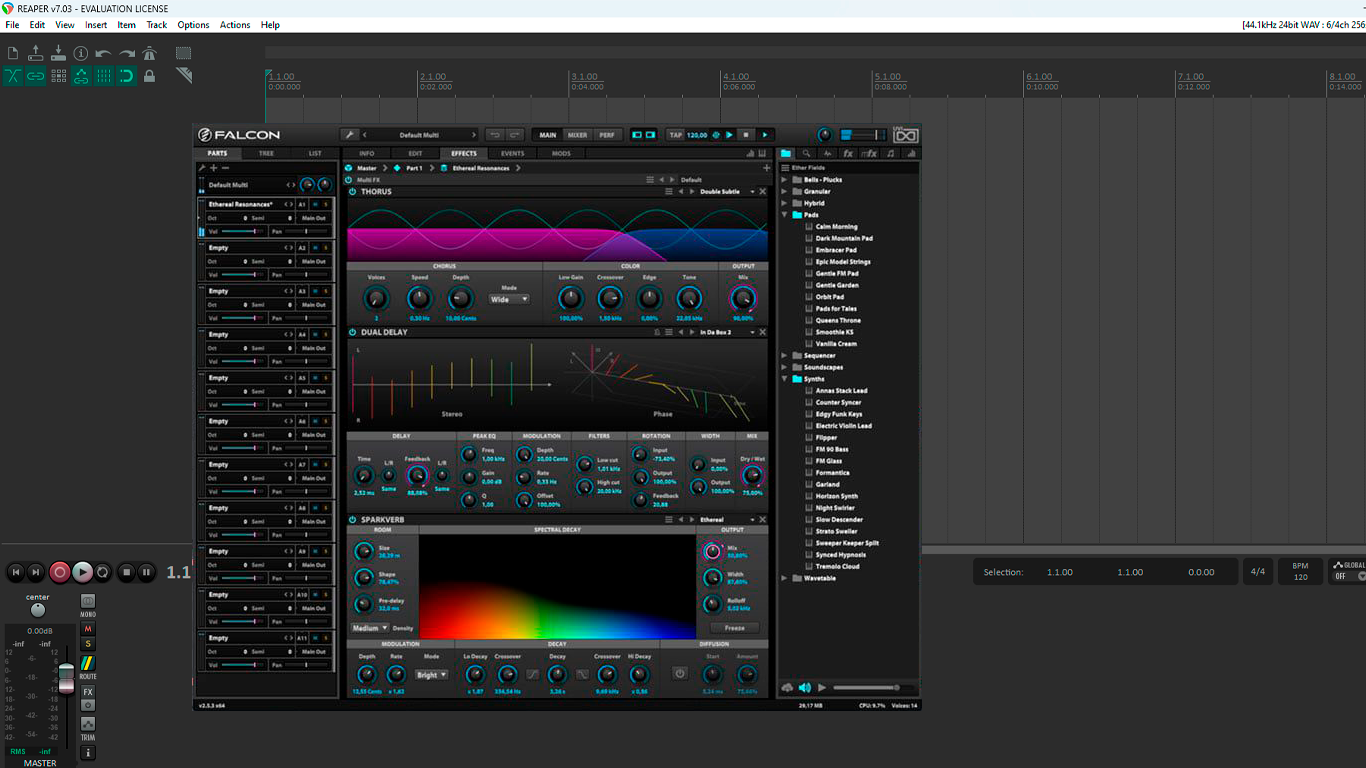This screenshot has height=768, width=1366.
Task: Toggle the Multi FX power button
Action: click(349, 180)
